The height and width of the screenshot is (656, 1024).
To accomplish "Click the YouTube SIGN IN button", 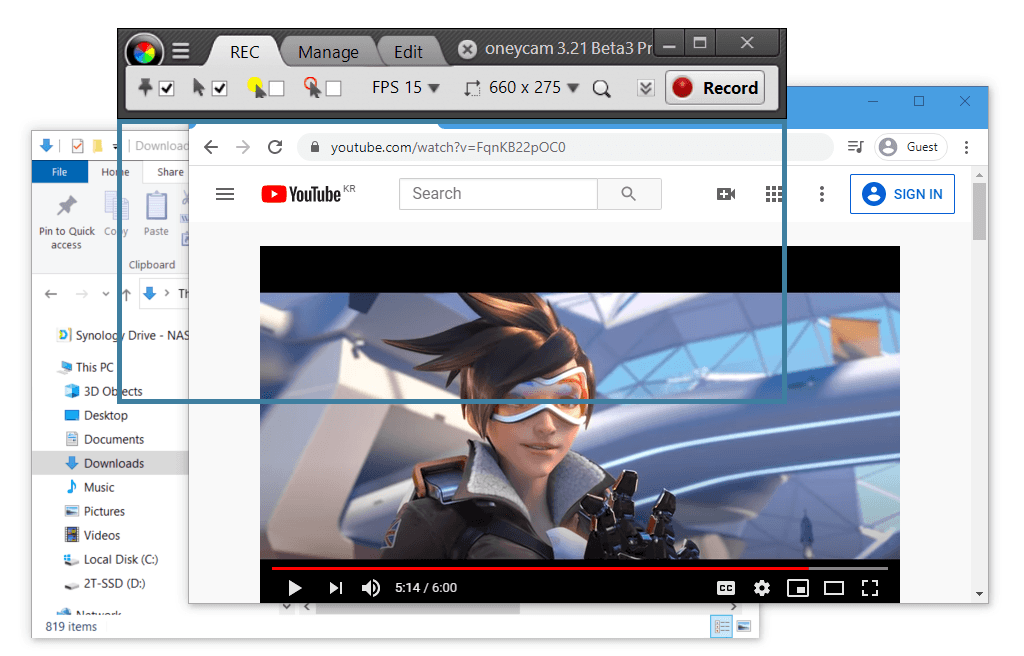I will pos(902,194).
